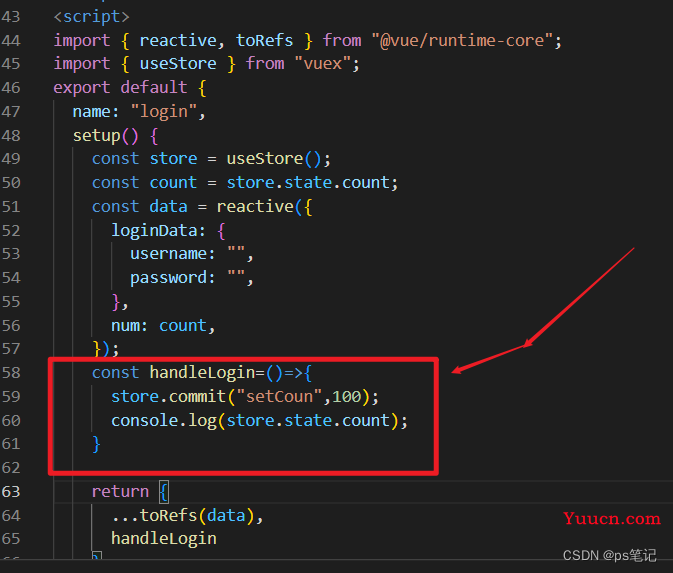Click line number 63 in the gutter

pyautogui.click(x=11, y=491)
